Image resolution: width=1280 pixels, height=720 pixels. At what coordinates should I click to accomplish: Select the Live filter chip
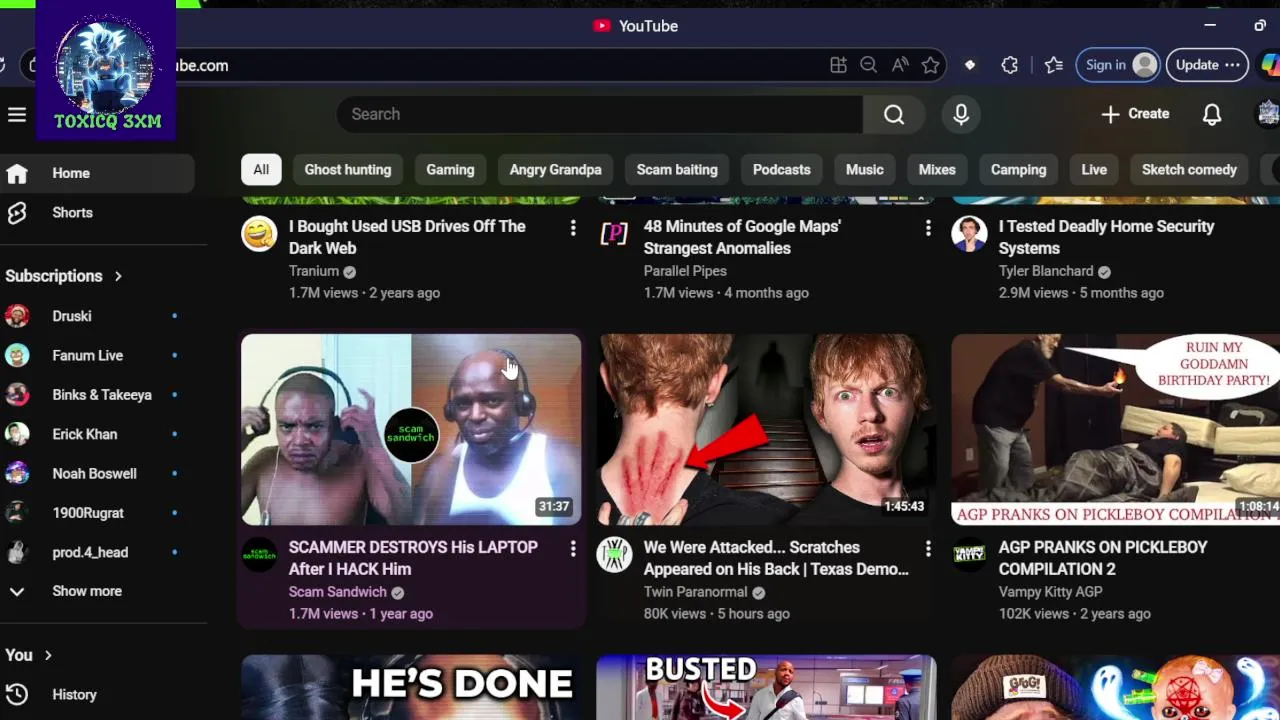pyautogui.click(x=1094, y=169)
